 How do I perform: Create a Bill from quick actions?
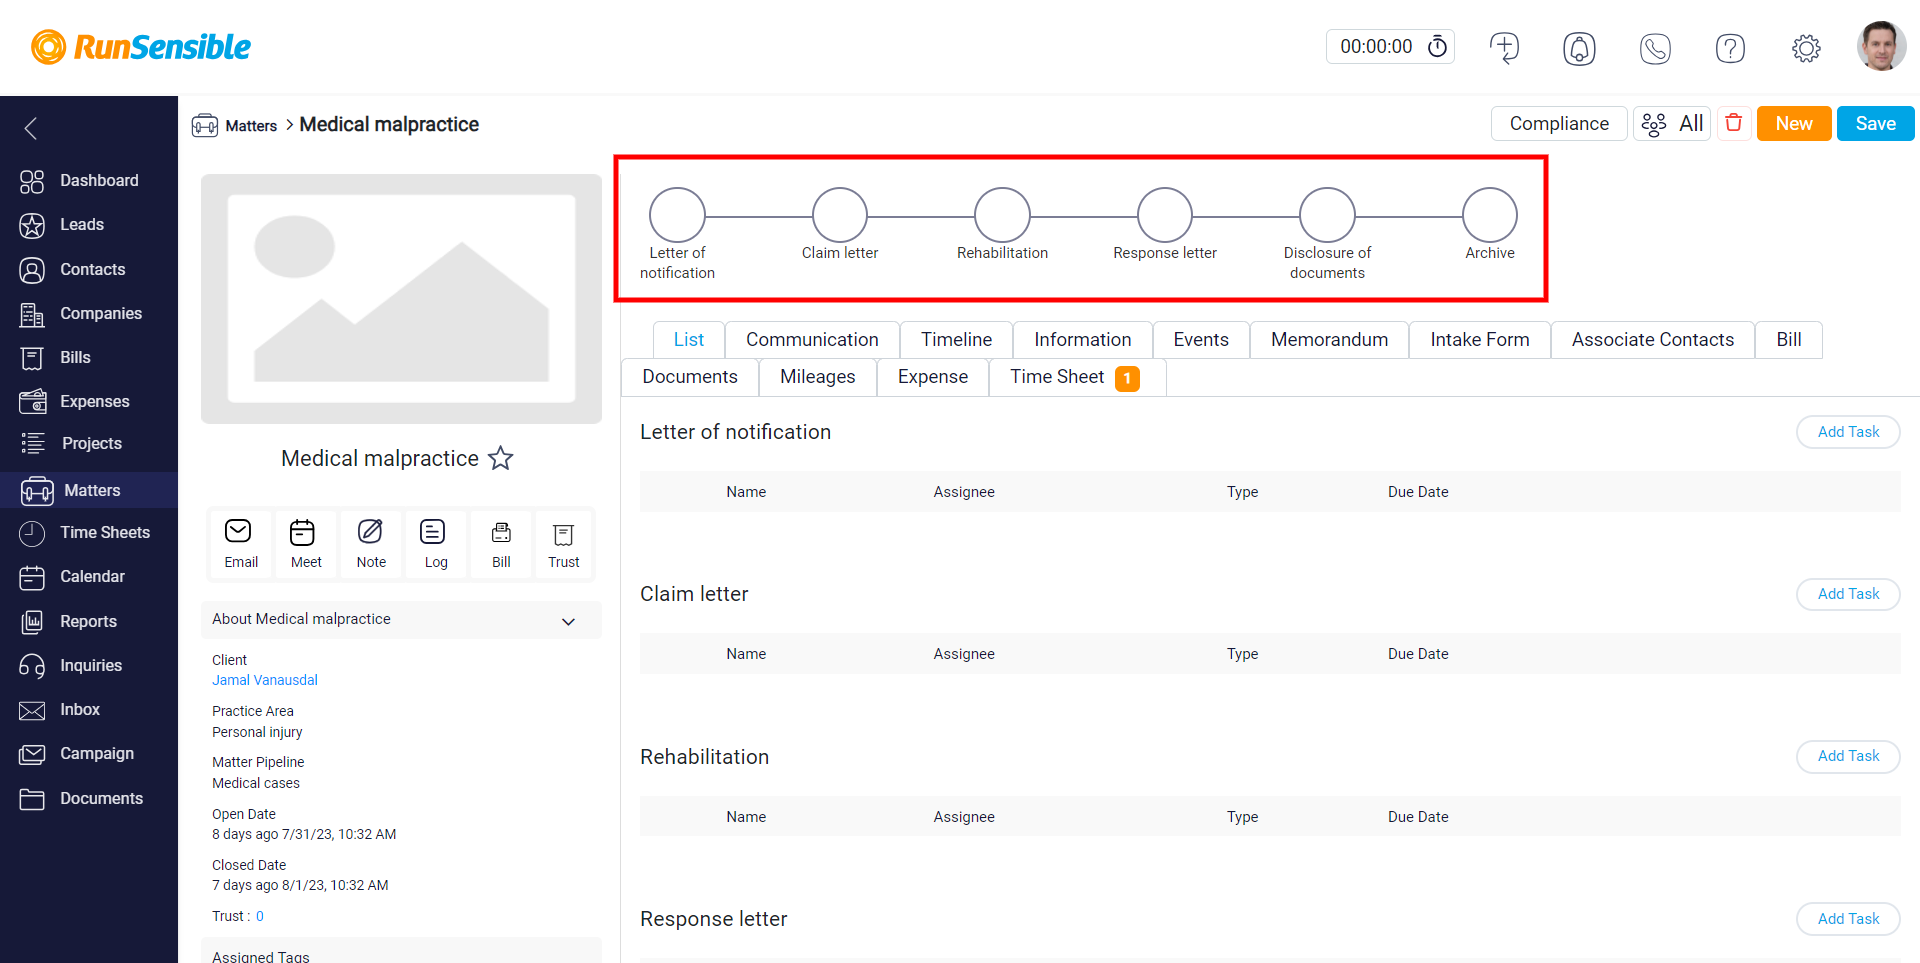(x=501, y=544)
